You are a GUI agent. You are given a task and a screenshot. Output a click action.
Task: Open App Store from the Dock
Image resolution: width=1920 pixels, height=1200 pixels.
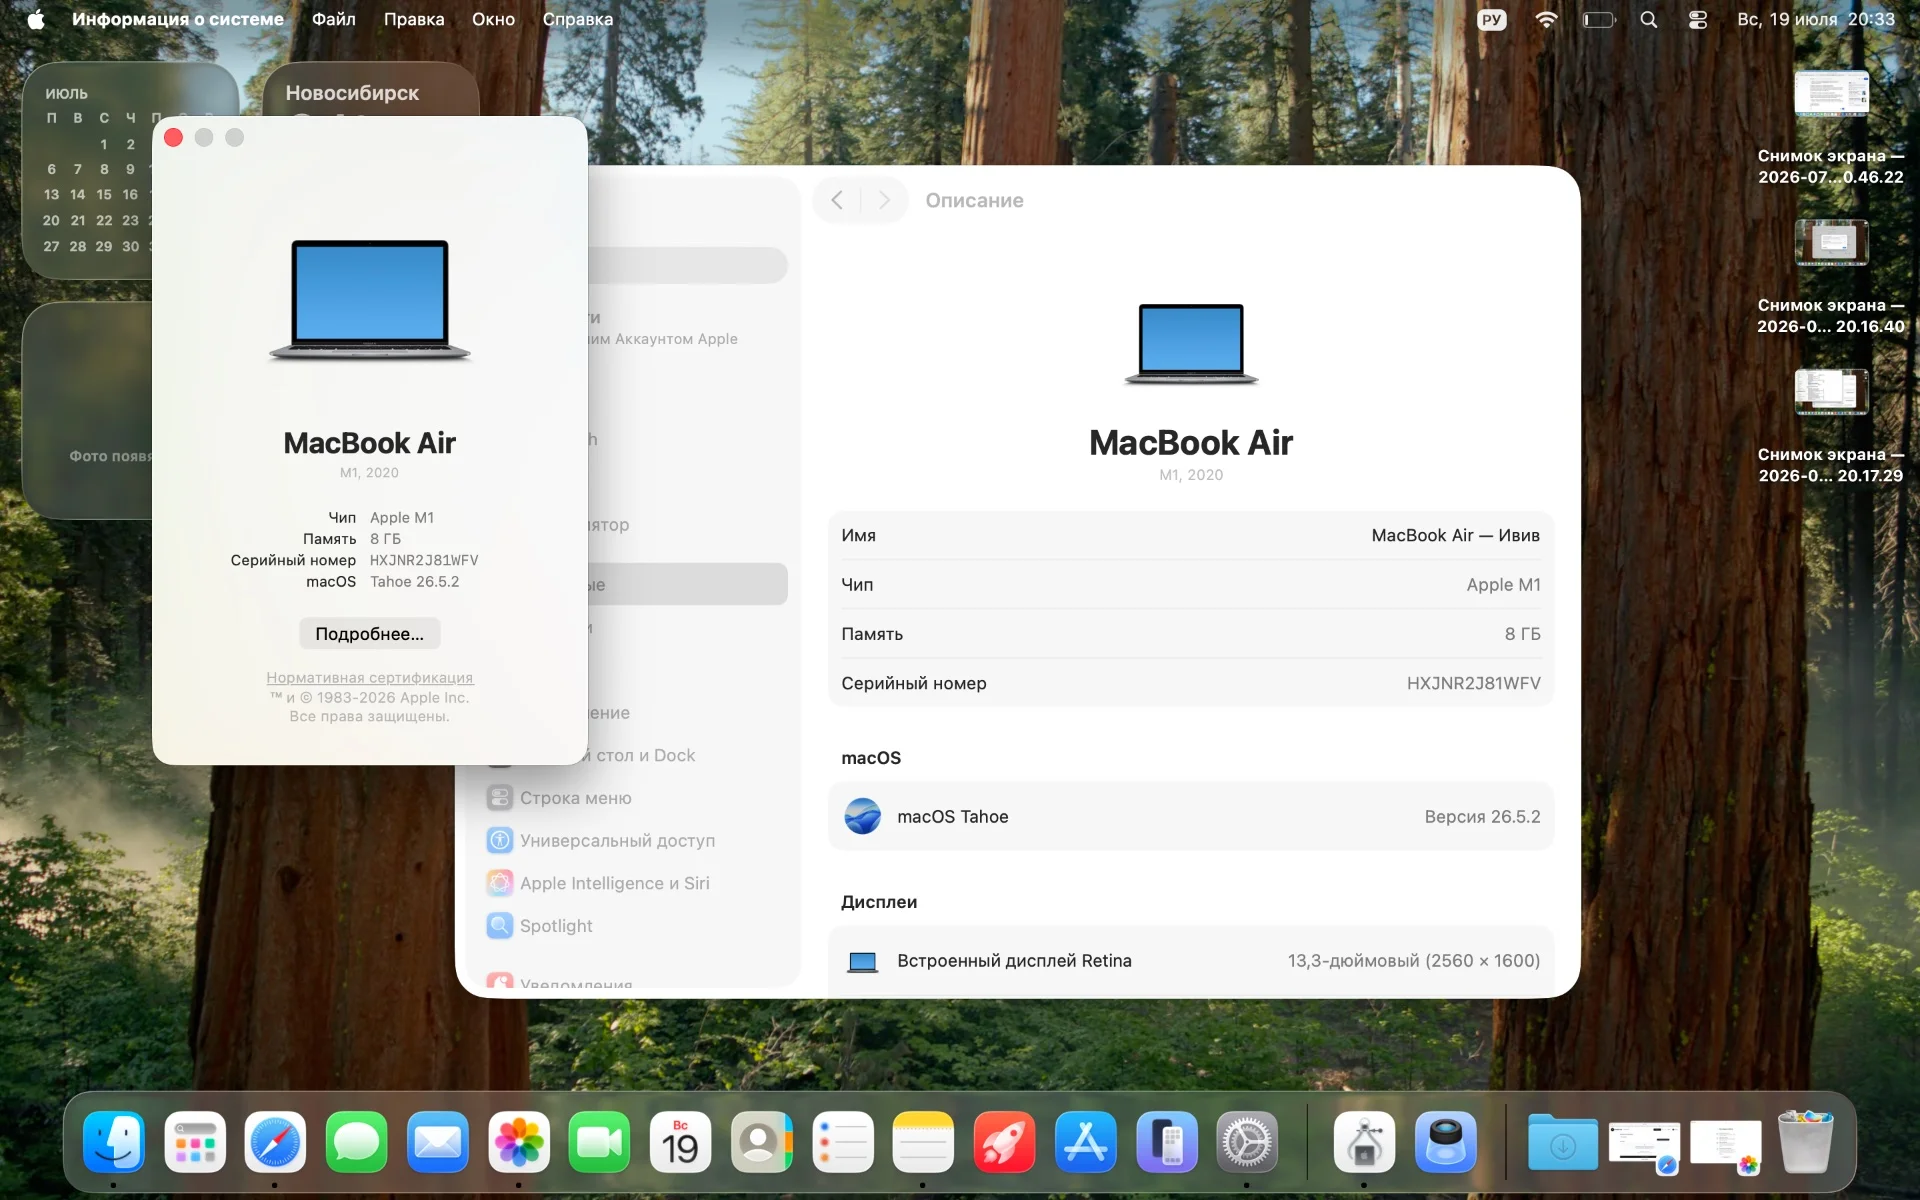coord(1086,1141)
